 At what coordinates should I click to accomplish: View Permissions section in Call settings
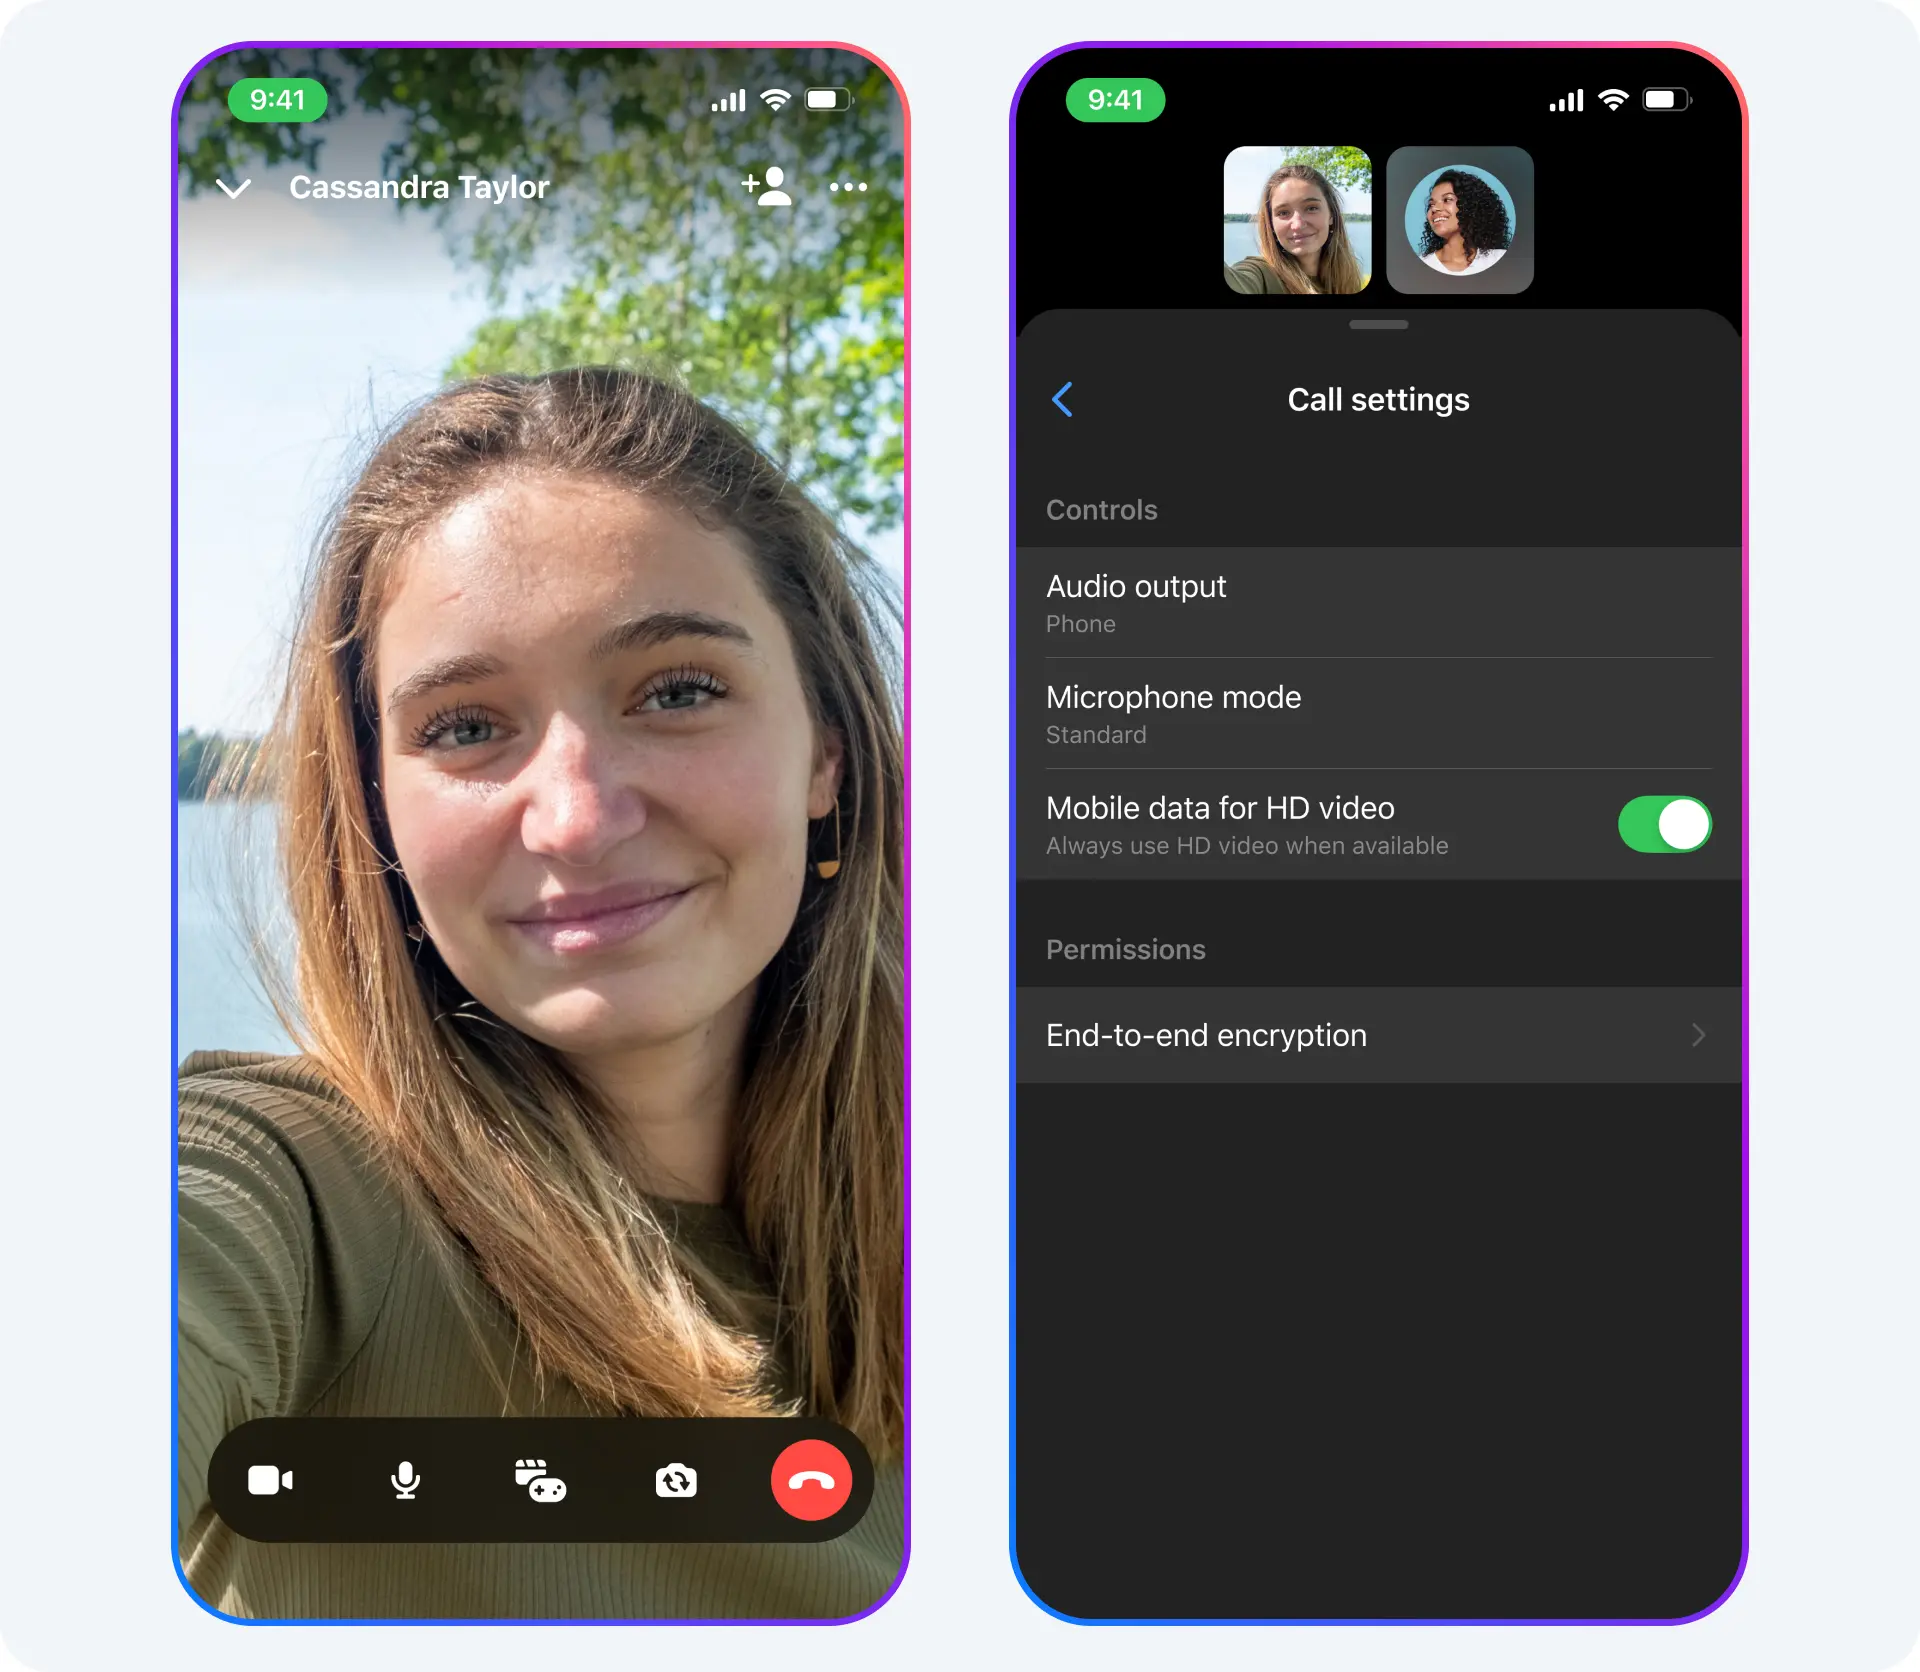(1130, 949)
